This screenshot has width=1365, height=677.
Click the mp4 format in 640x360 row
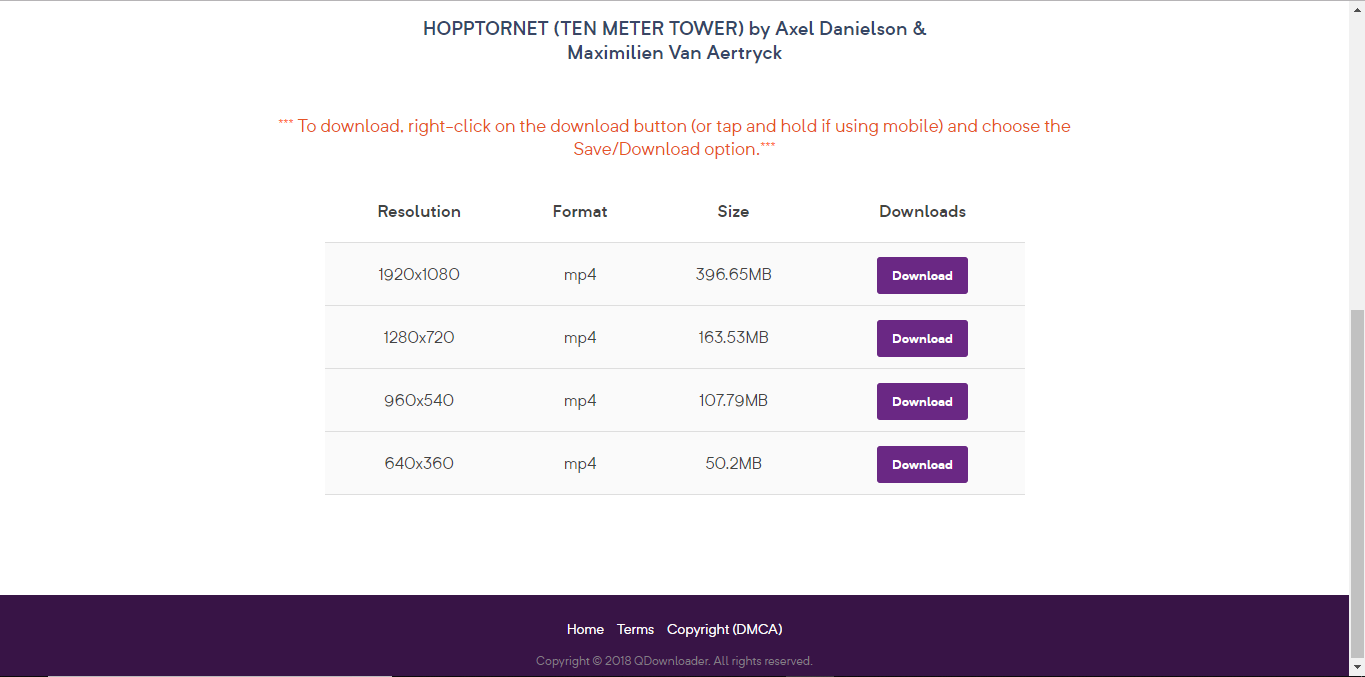click(580, 463)
